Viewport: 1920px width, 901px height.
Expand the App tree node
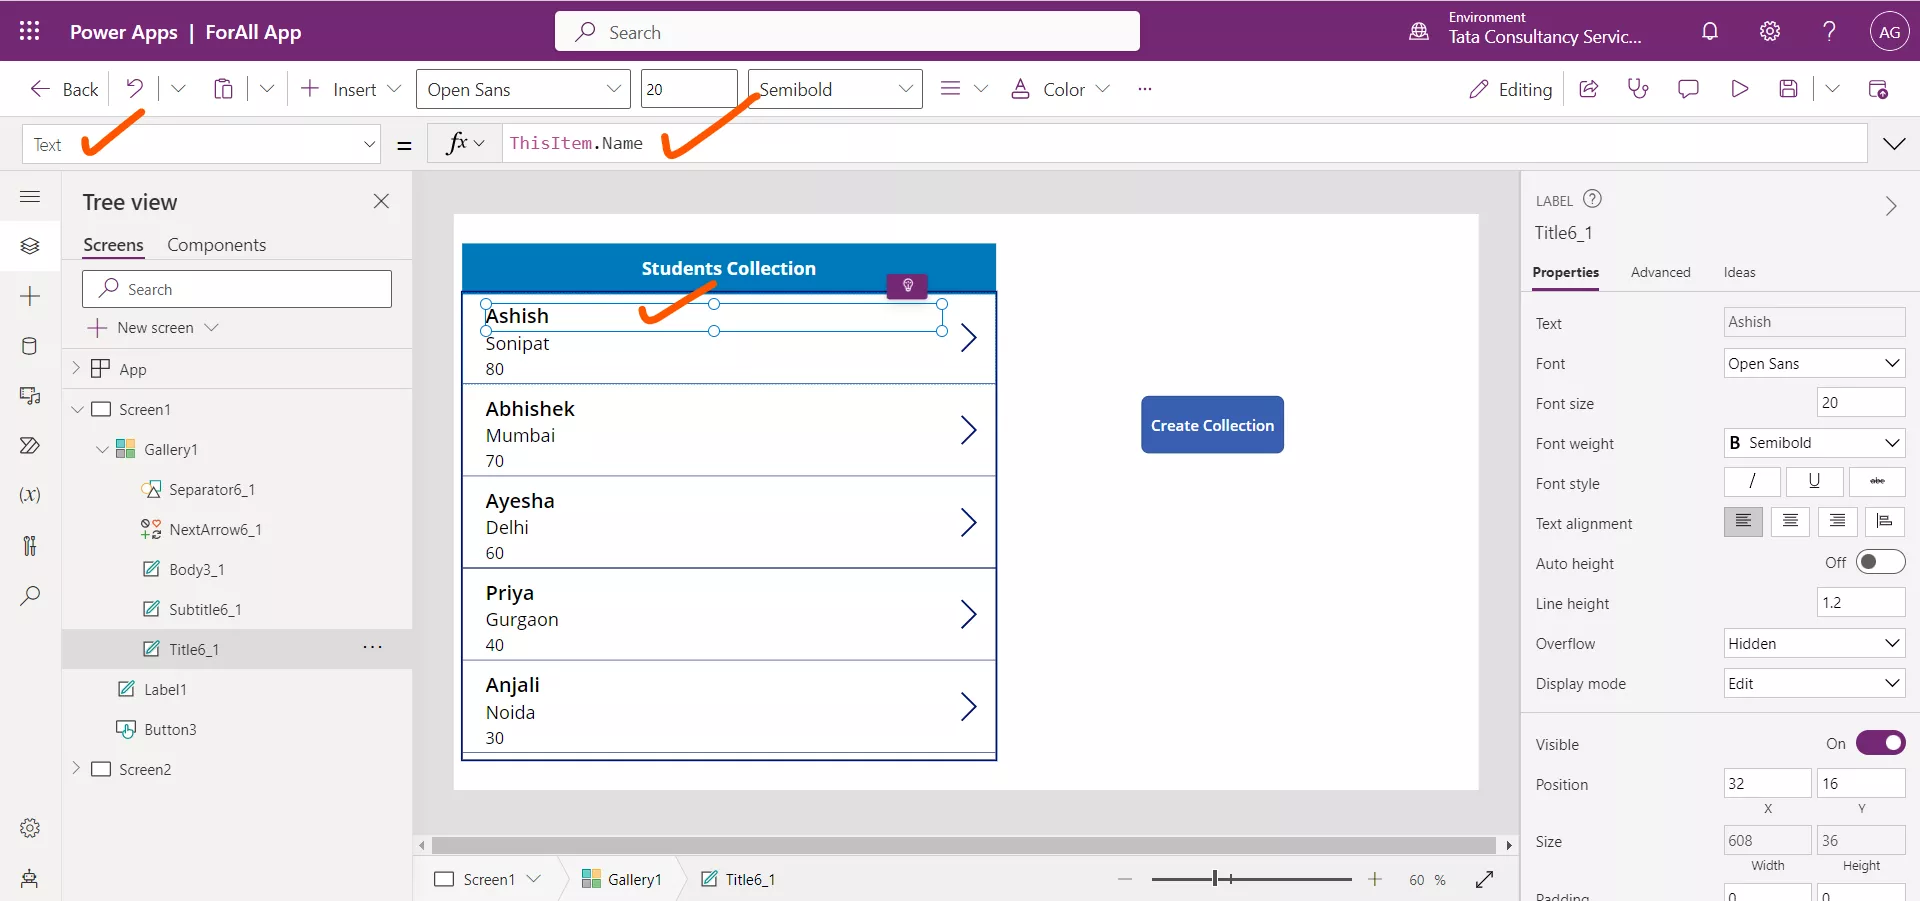click(x=76, y=368)
